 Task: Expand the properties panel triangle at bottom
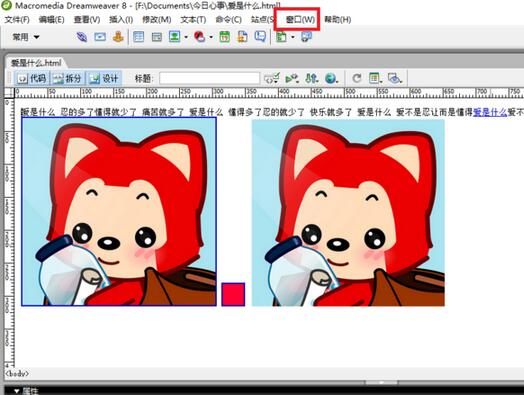pyautogui.click(x=17, y=391)
